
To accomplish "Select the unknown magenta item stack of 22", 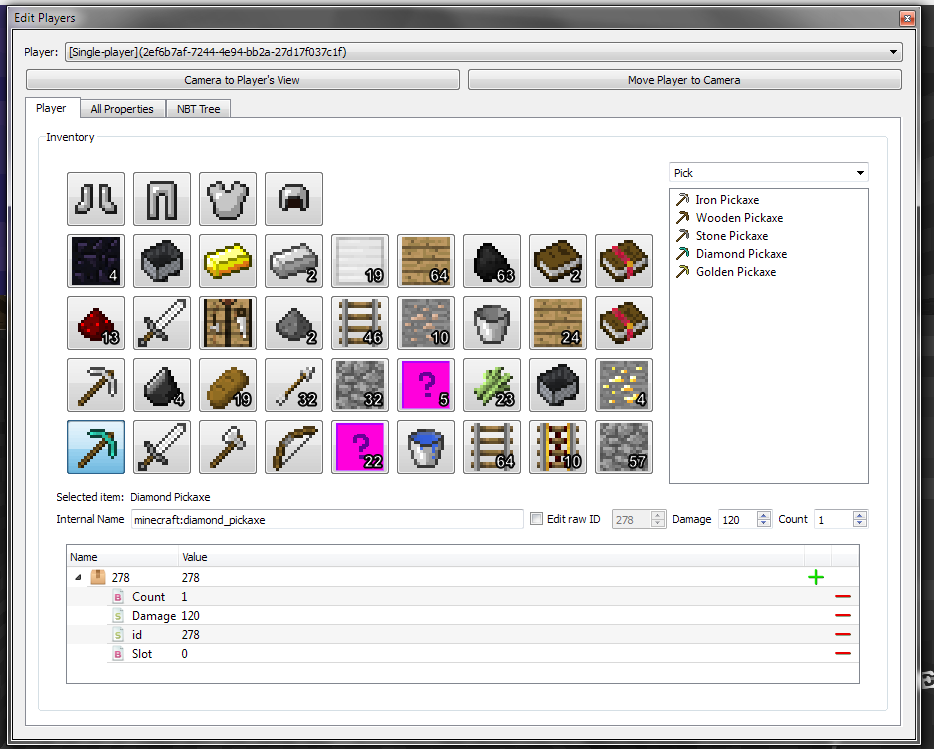I will 360,447.
